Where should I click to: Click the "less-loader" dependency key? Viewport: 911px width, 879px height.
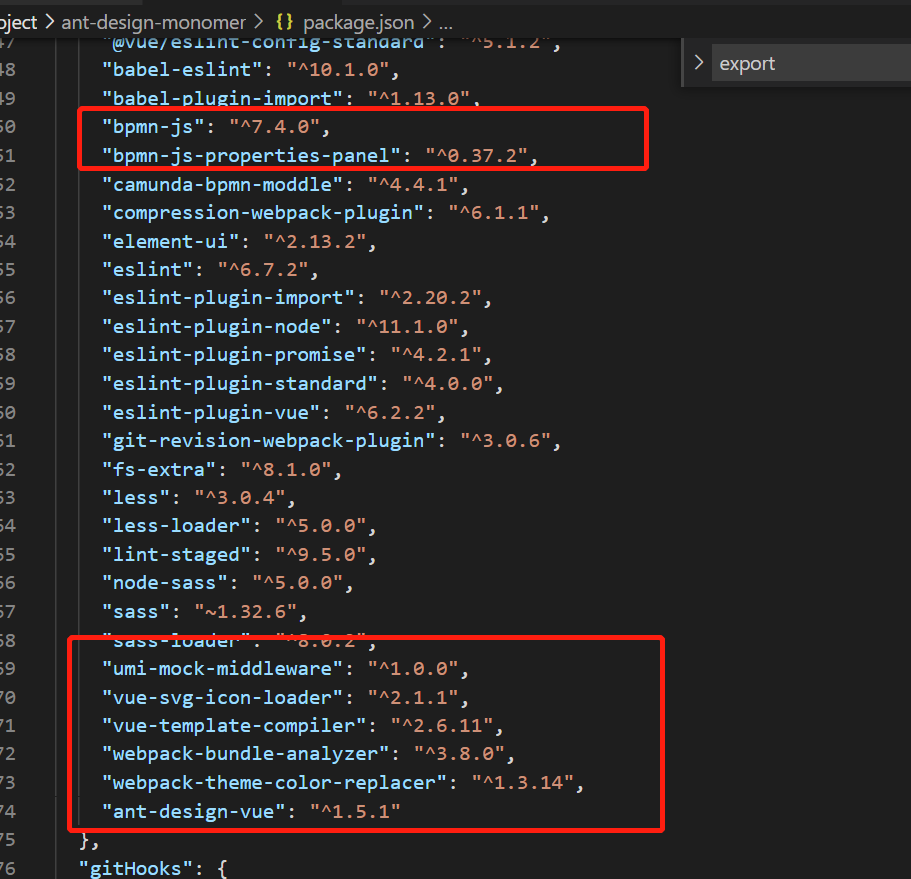point(177,526)
